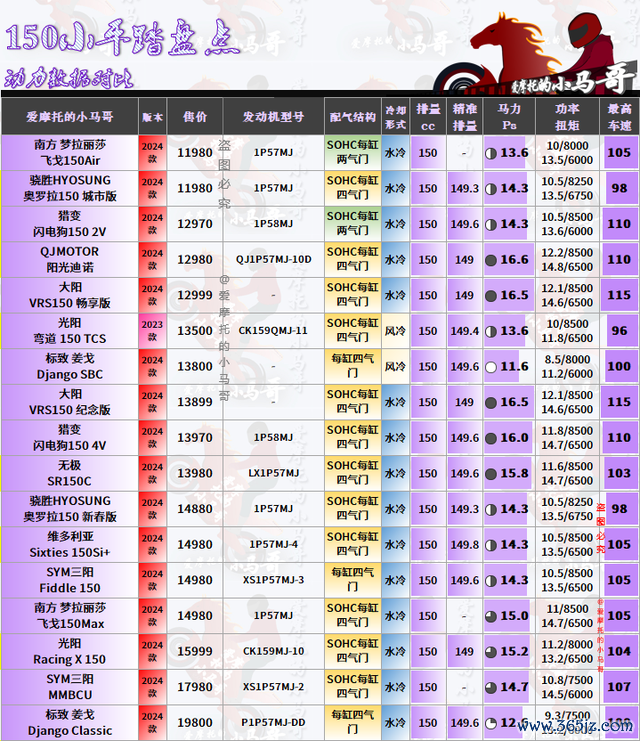Click the price 17980
This screenshot has width=640, height=741.
point(195,687)
